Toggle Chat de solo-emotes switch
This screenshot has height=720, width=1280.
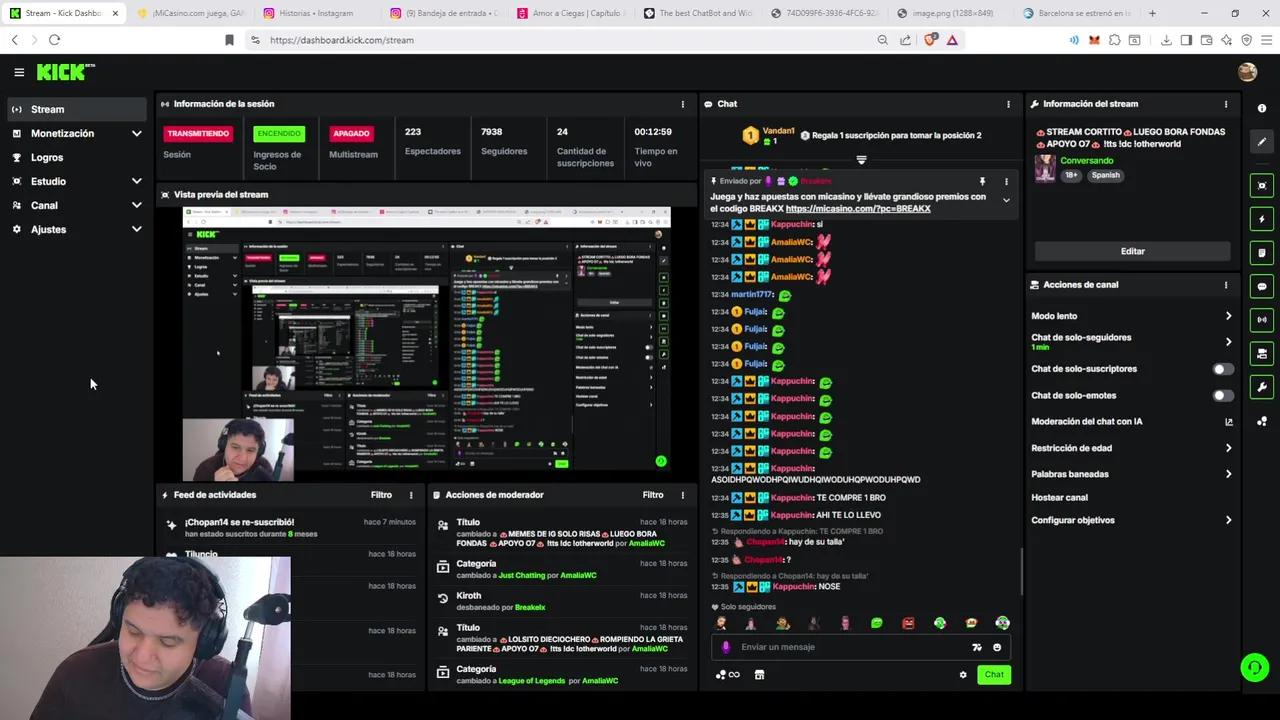coord(1223,396)
